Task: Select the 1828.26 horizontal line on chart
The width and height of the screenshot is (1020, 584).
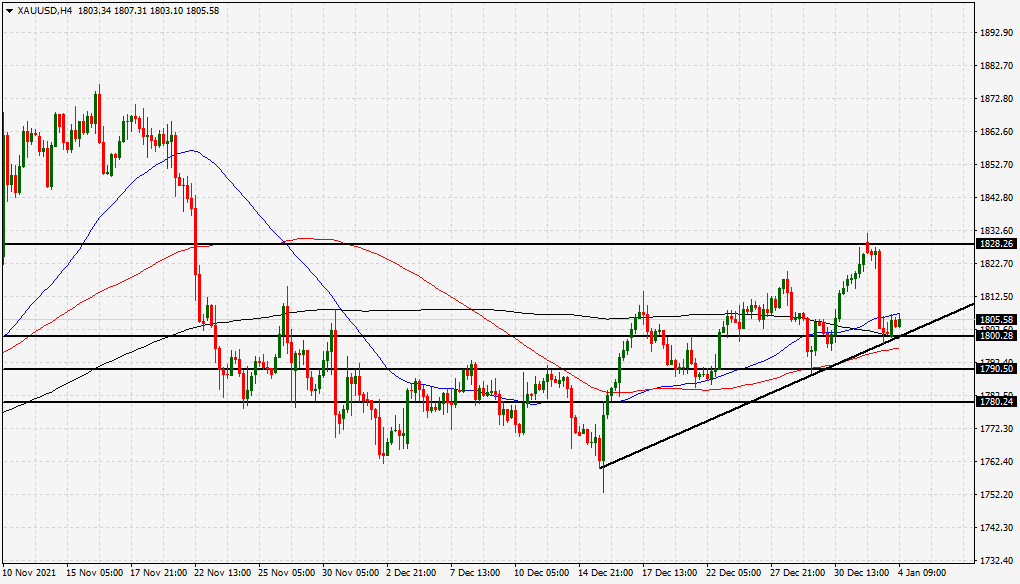Action: point(488,244)
